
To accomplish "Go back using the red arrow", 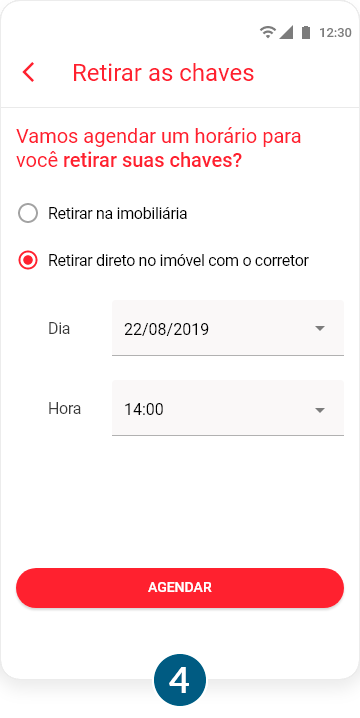I will pos(28,73).
